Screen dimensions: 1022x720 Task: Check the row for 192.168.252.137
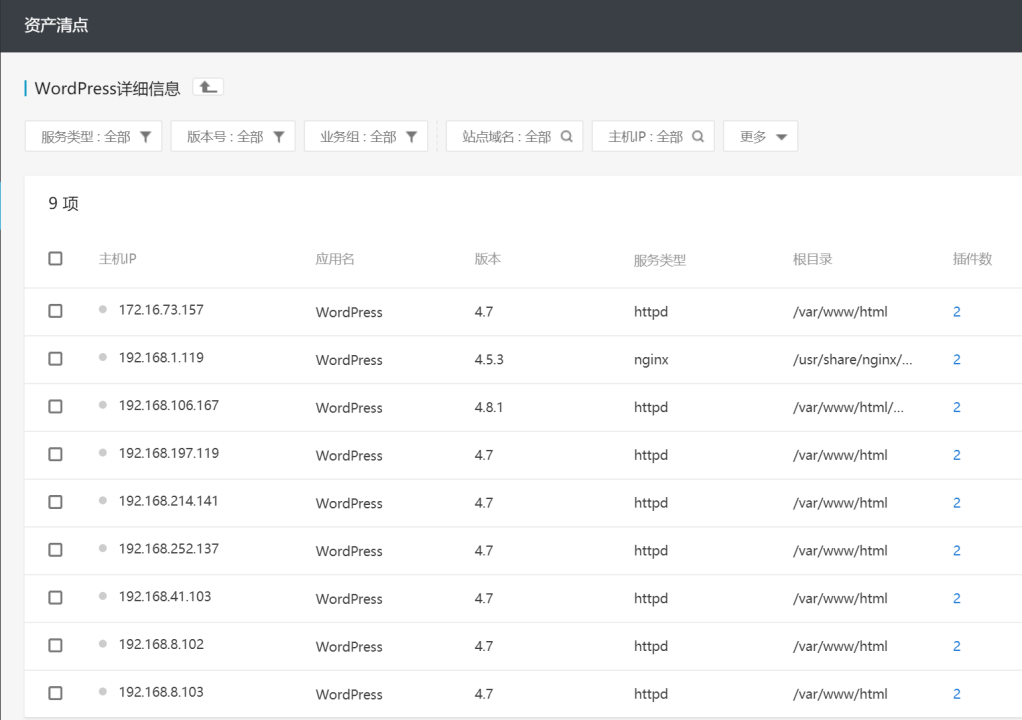click(55, 550)
